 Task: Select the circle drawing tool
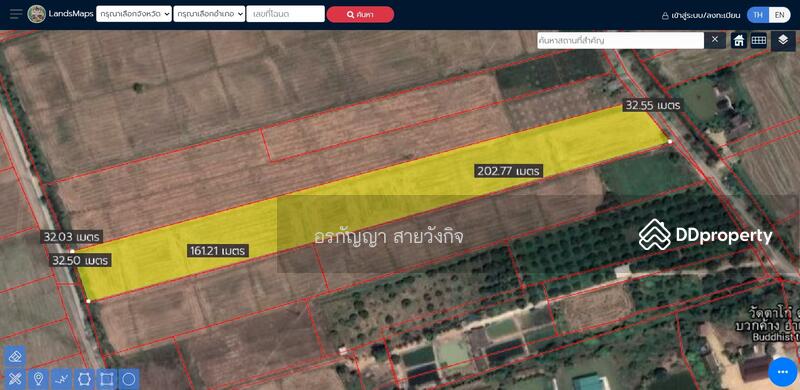point(129,379)
